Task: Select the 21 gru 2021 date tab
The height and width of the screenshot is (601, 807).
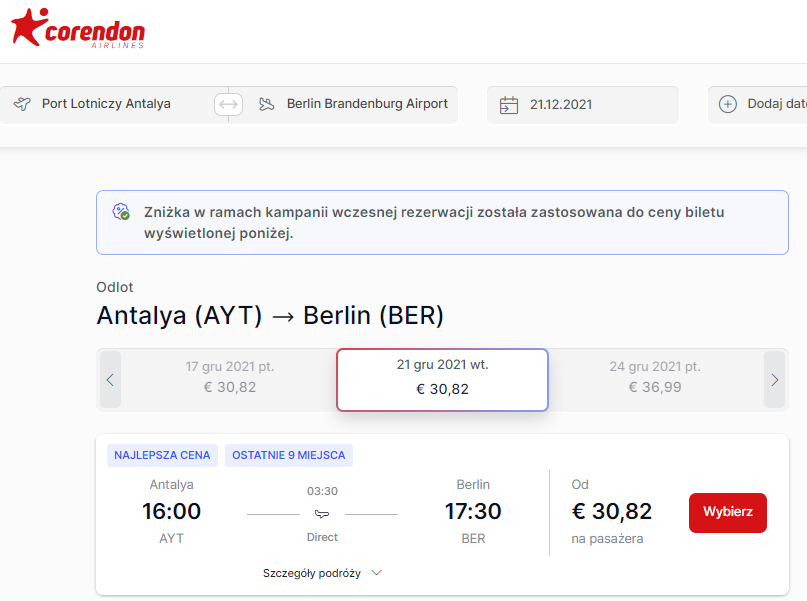Action: (442, 380)
